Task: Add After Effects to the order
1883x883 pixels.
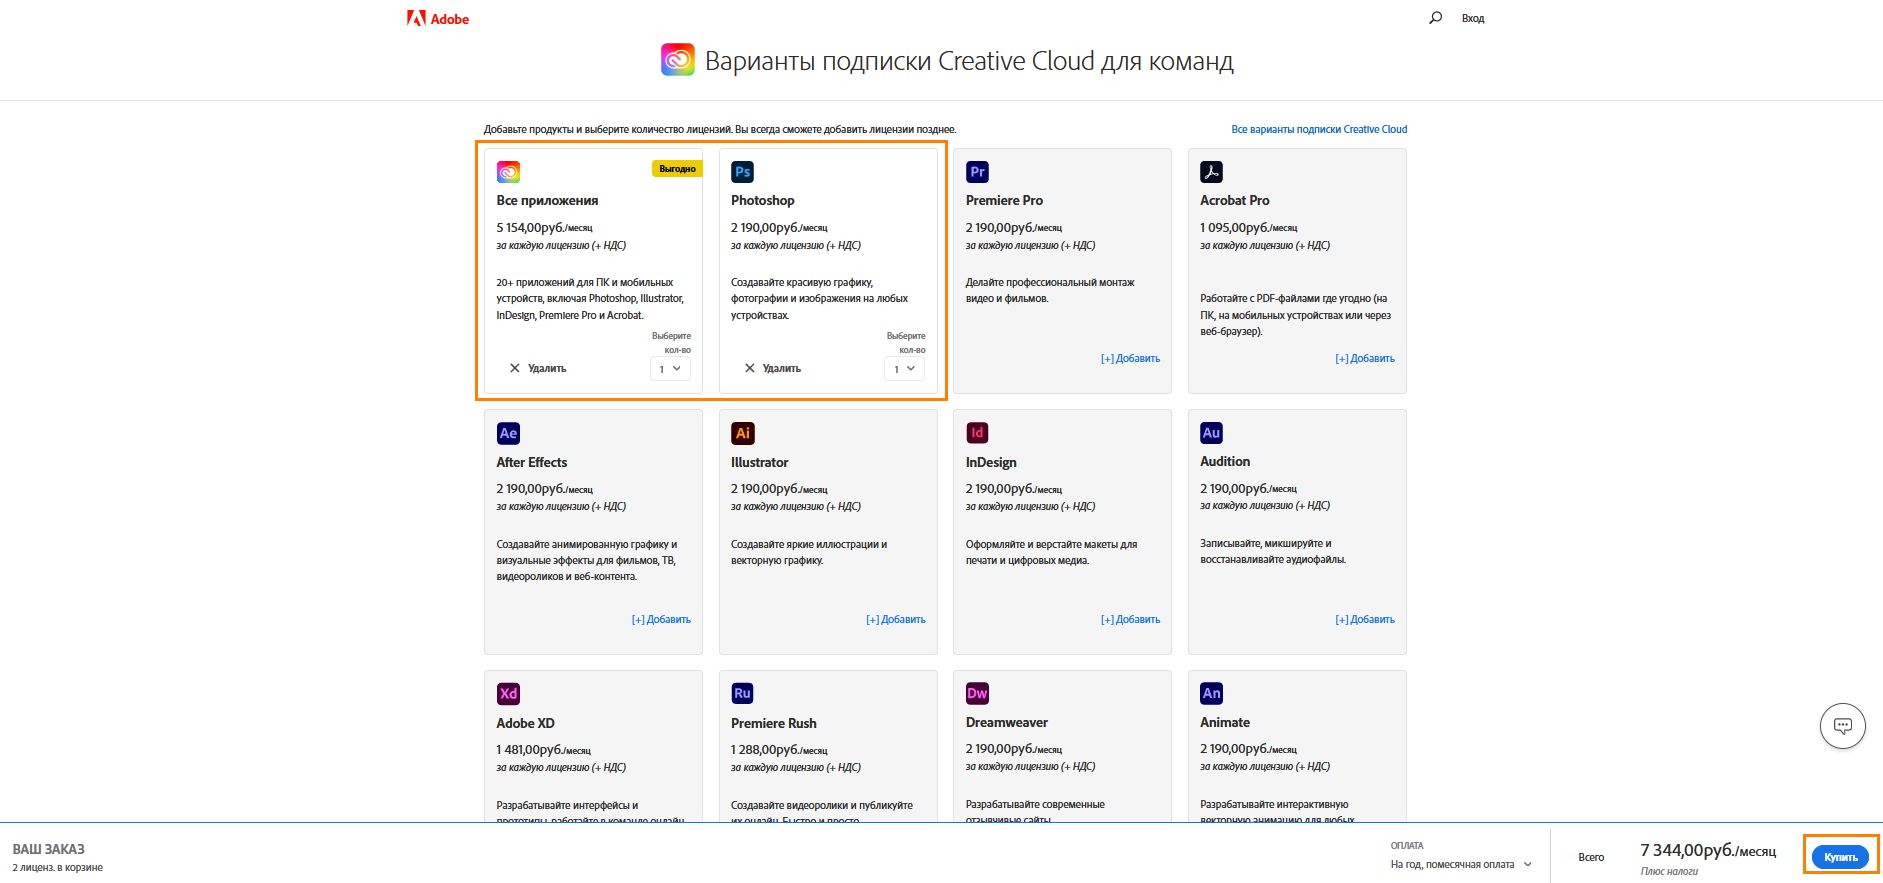Action: (x=661, y=619)
